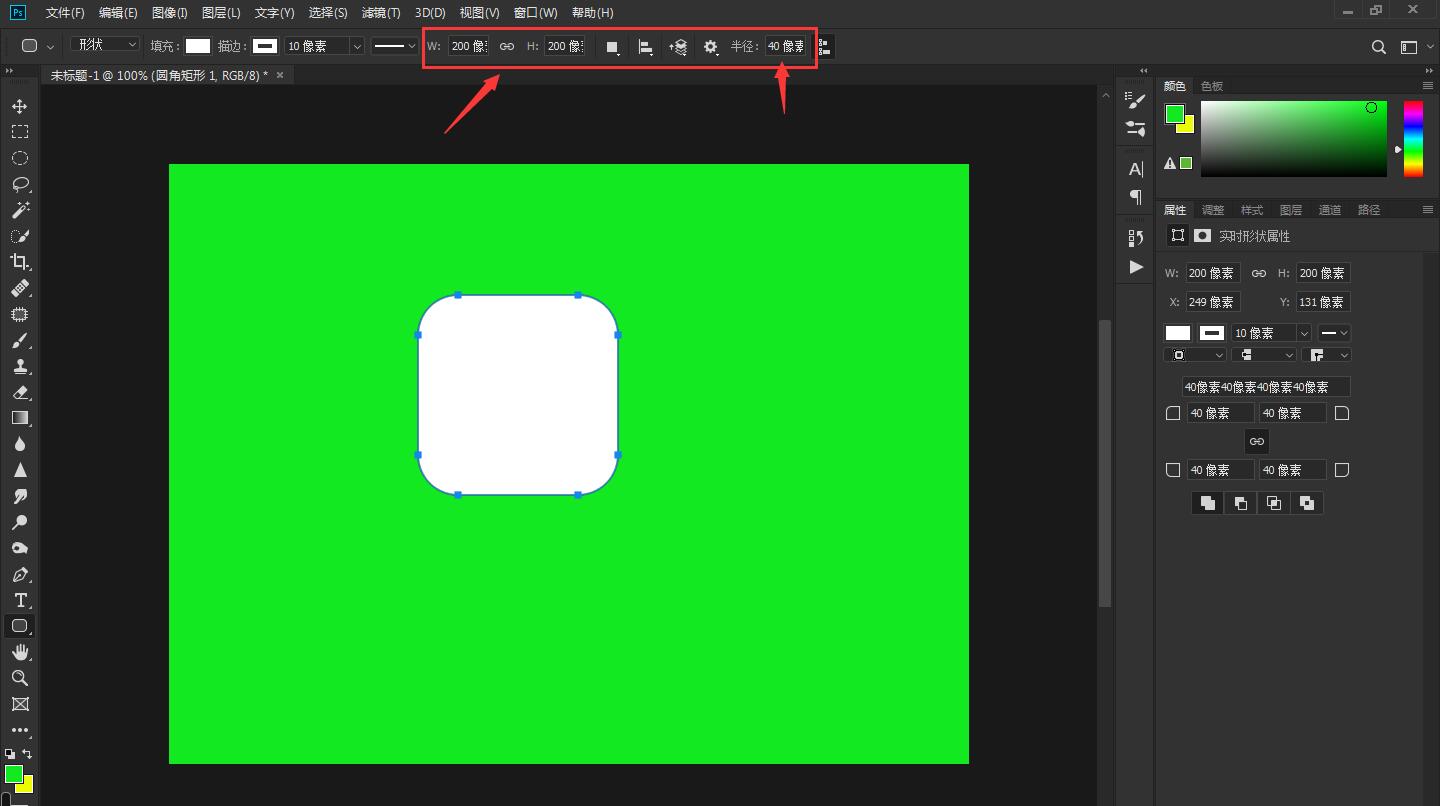Open path alignment options in options bar

point(645,47)
